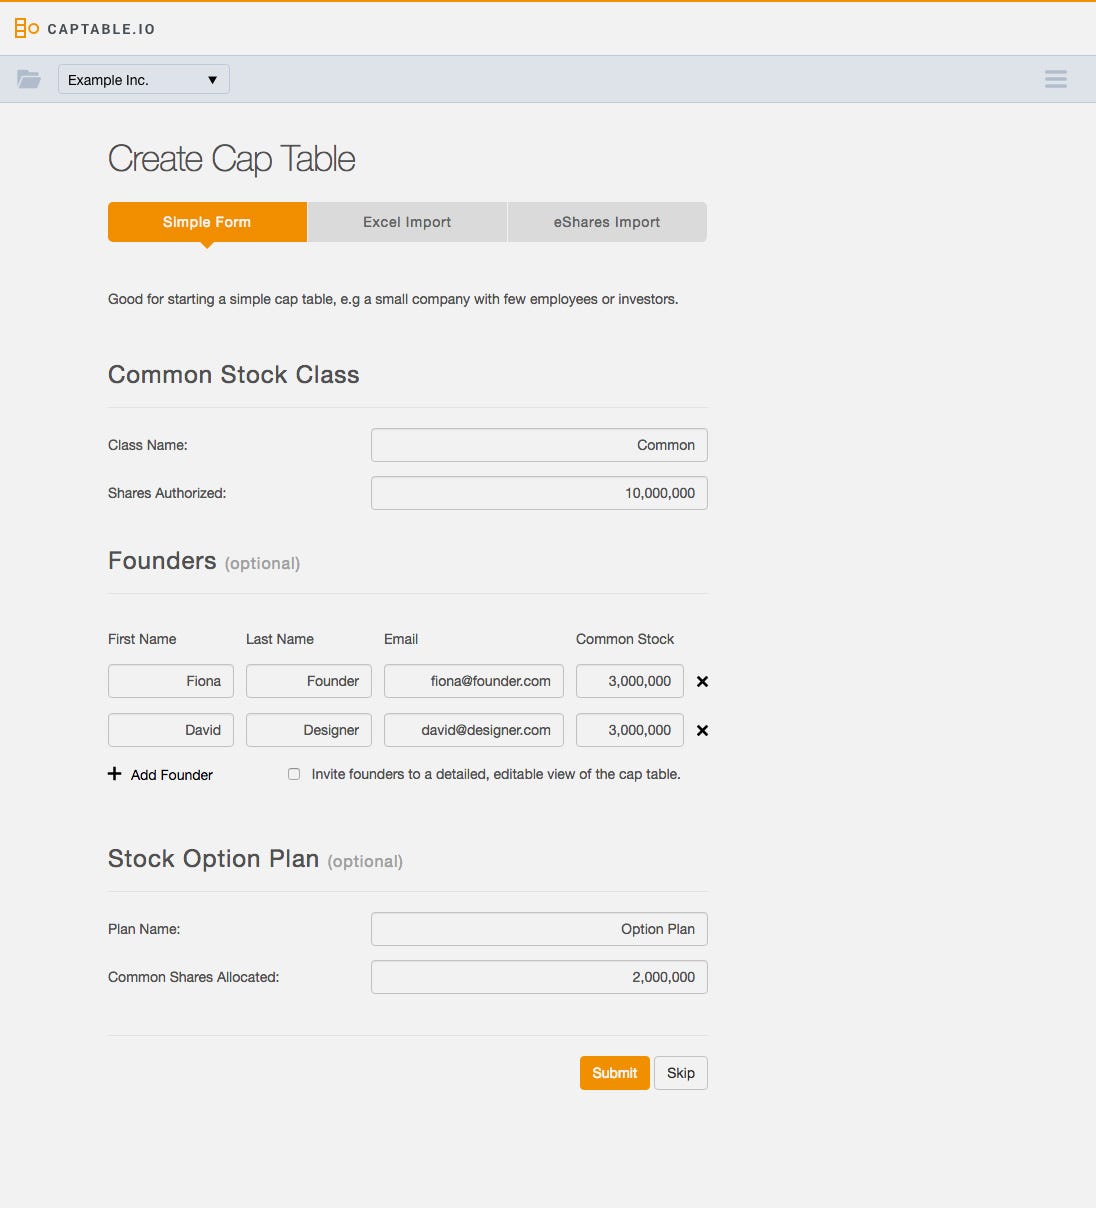The width and height of the screenshot is (1096, 1208).
Task: Click the 'Good for starting a simple cap table' description
Action: click(393, 299)
